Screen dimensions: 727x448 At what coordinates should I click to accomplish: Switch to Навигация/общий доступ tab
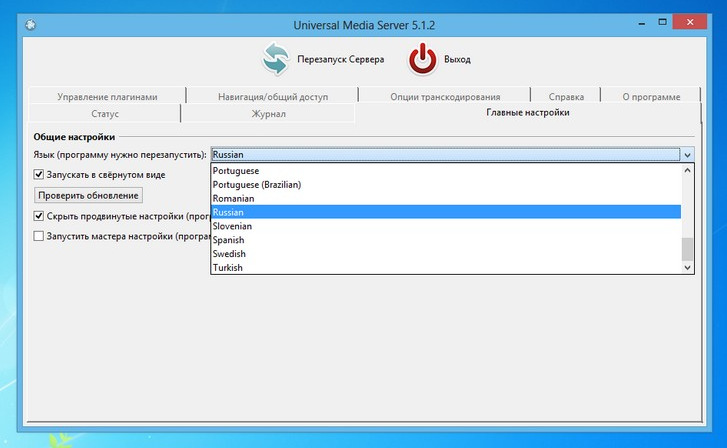(x=273, y=96)
